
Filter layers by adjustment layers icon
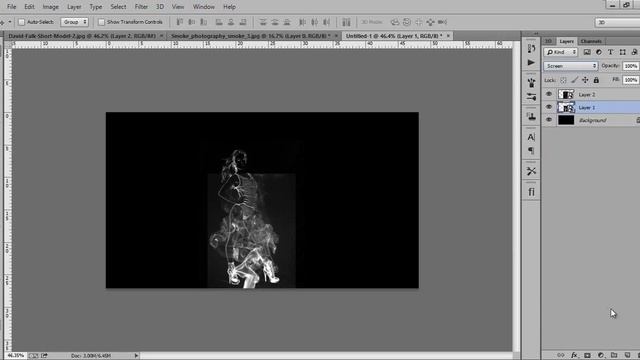[599, 52]
